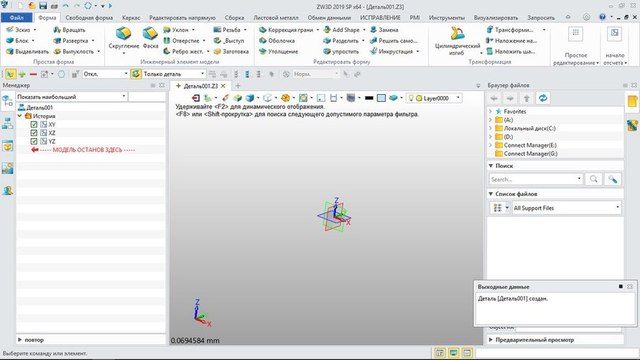The width and height of the screenshot is (640, 360).
Task: Toggle the XZ plane checkbox
Action: 34,133
